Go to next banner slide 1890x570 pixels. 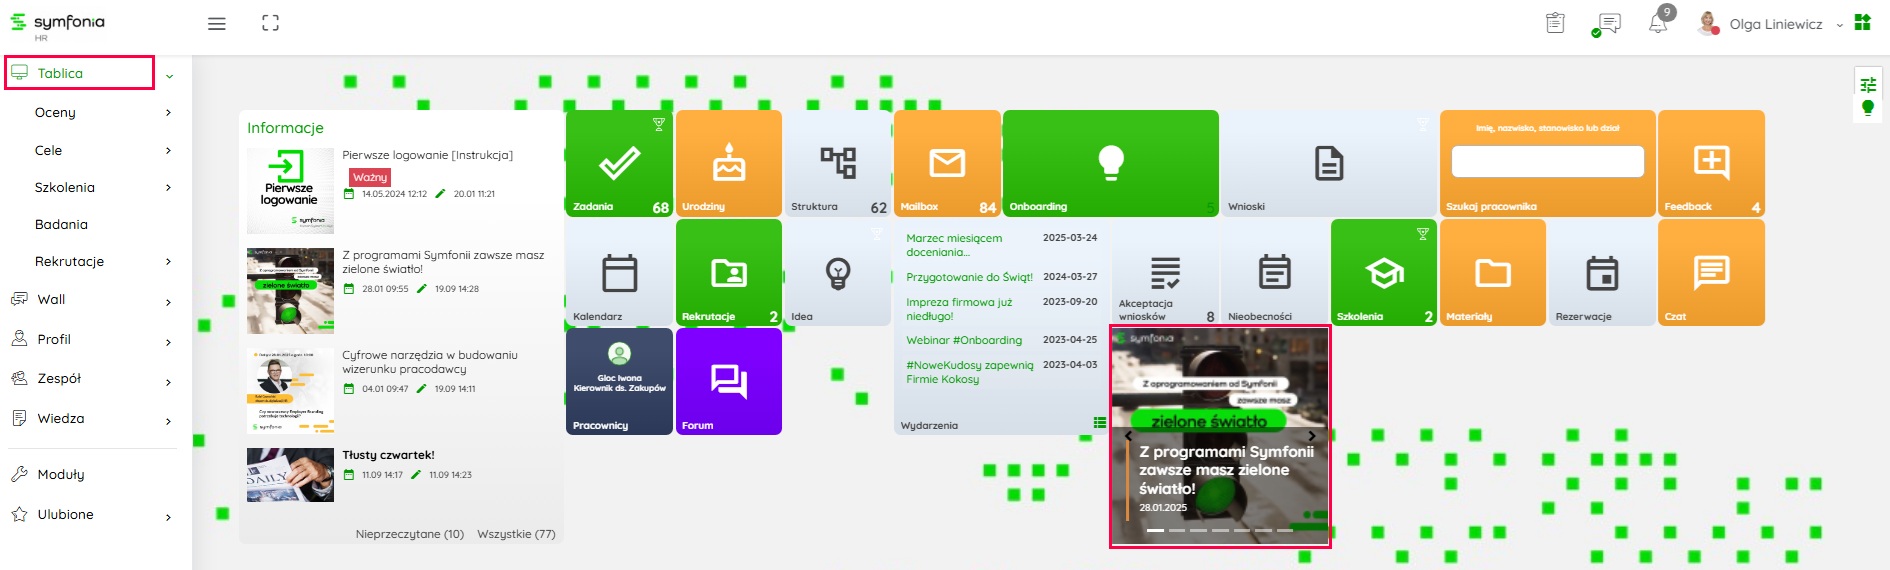1312,436
